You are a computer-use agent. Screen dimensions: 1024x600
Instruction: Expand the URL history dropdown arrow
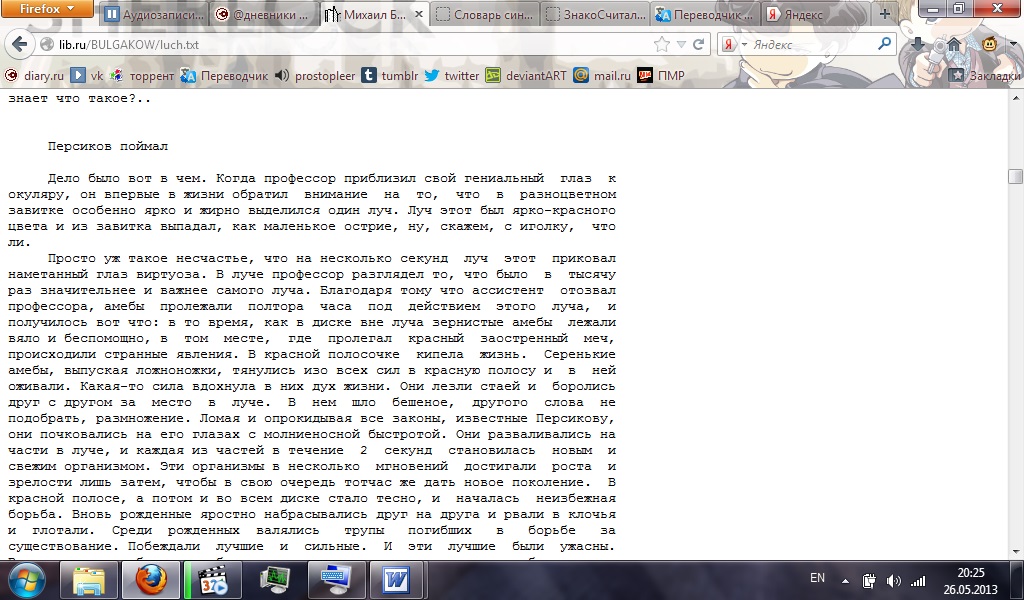point(681,45)
